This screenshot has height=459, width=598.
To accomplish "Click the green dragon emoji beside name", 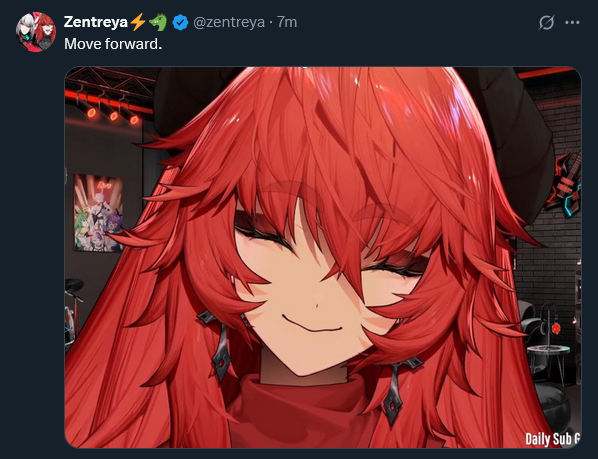I will [158, 22].
